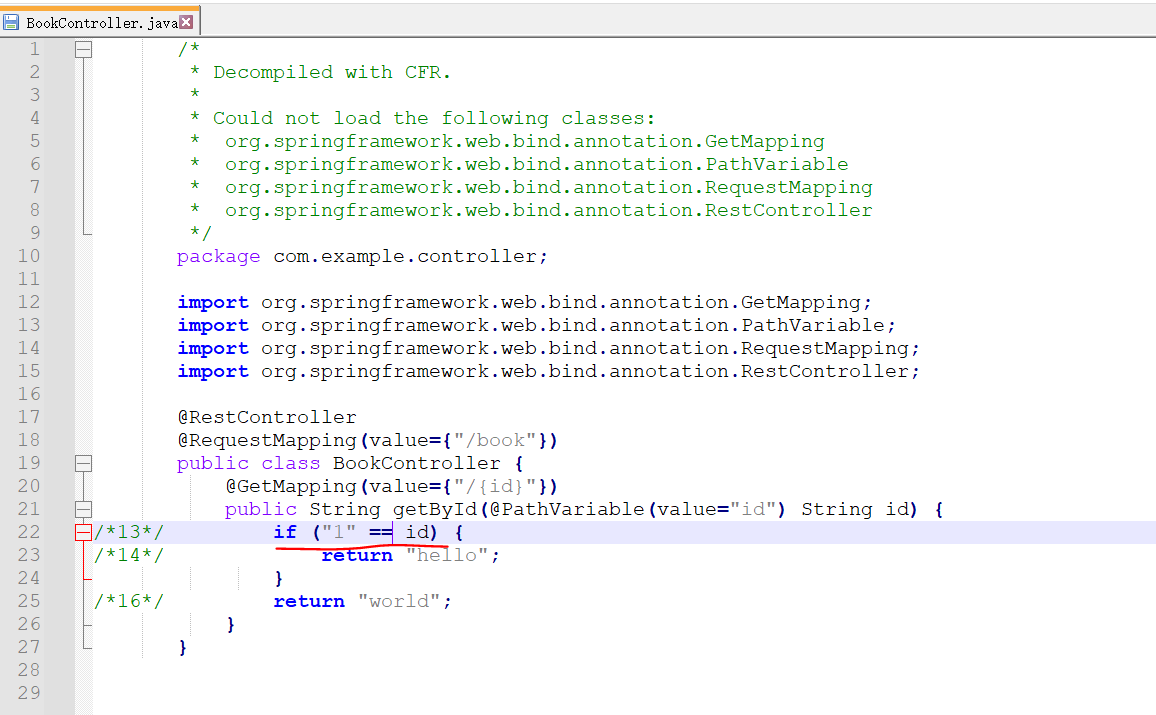Click the import RestController statement on line 15
The image size is (1156, 715).
pyautogui.click(x=549, y=372)
